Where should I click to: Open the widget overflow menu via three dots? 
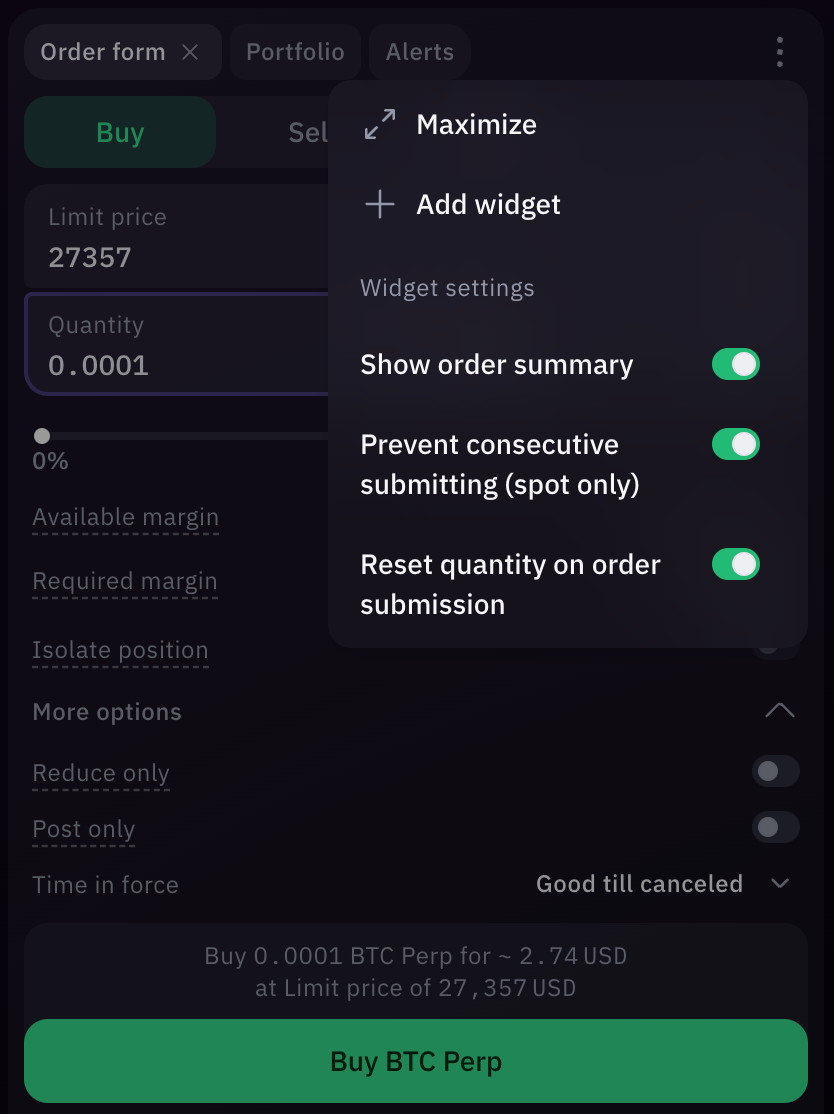pyautogui.click(x=779, y=51)
